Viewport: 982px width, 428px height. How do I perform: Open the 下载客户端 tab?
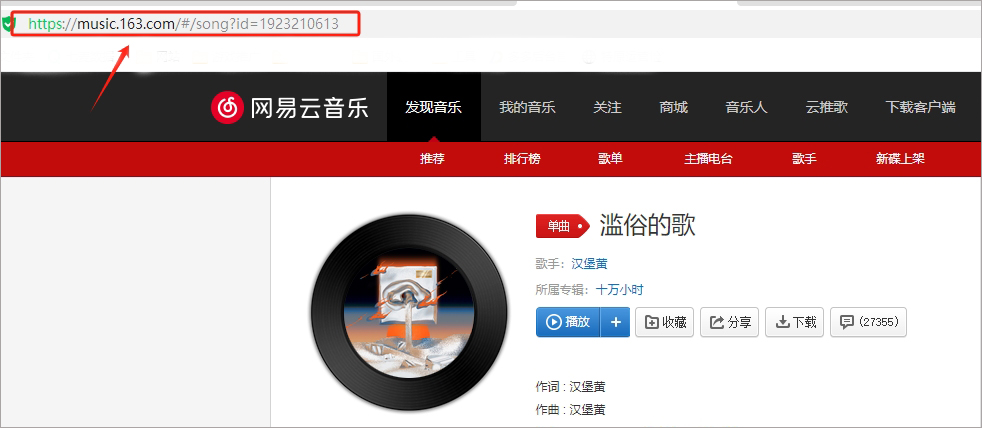click(x=921, y=107)
